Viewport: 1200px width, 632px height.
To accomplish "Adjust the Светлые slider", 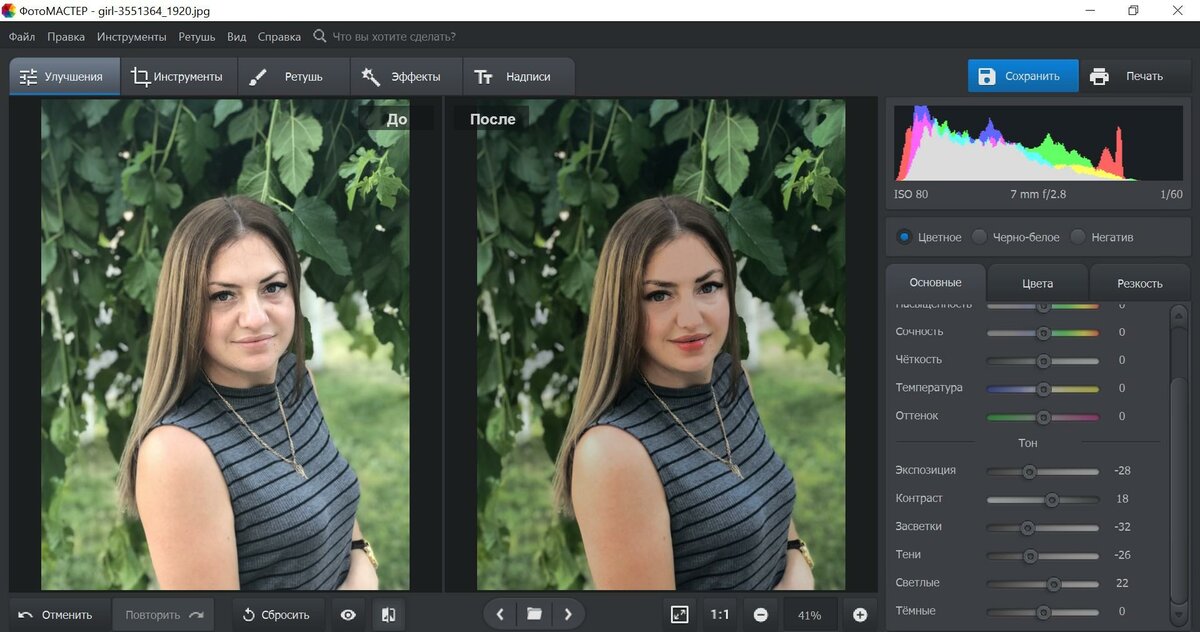I will click(1043, 583).
